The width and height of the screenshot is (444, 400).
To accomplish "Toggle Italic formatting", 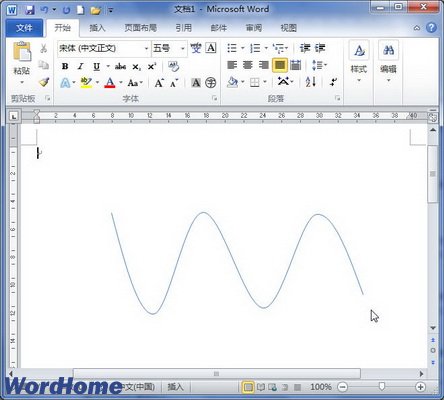I will [x=80, y=67].
